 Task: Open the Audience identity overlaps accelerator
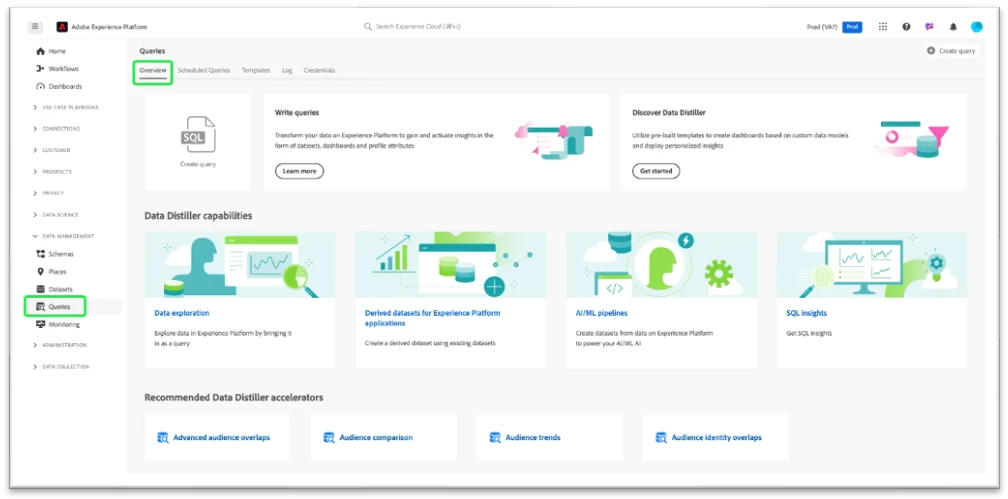click(717, 438)
